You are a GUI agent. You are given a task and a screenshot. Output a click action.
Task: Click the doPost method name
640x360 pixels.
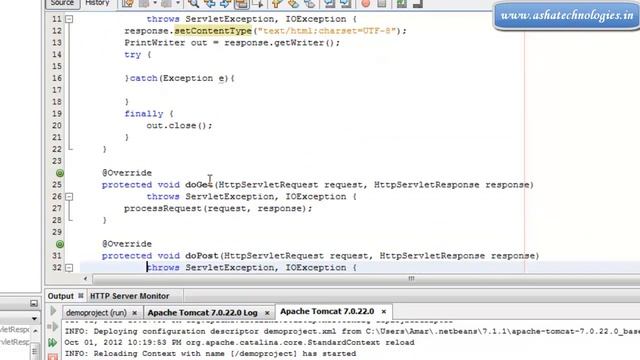click(x=202, y=256)
